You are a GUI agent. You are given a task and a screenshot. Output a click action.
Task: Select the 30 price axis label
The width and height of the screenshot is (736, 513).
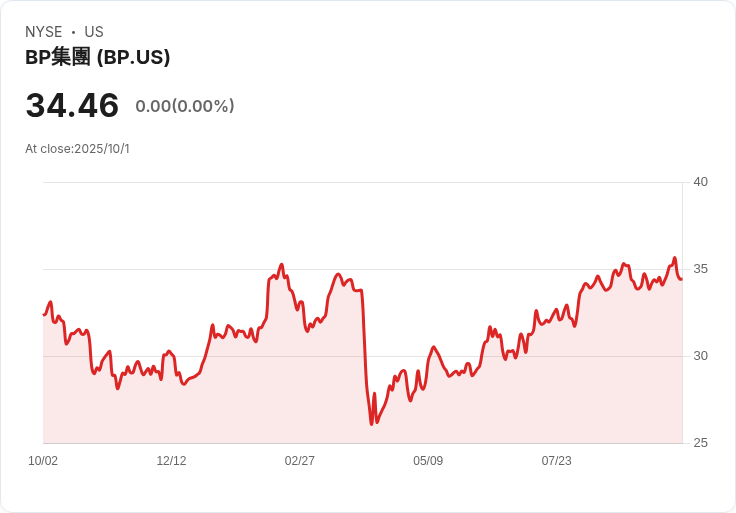(x=700, y=356)
